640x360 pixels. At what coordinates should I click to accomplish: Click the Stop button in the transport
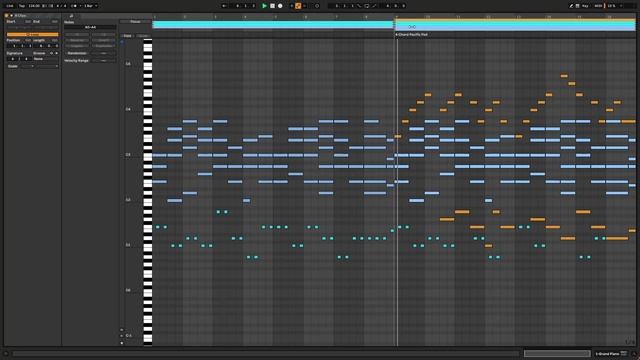pos(272,6)
